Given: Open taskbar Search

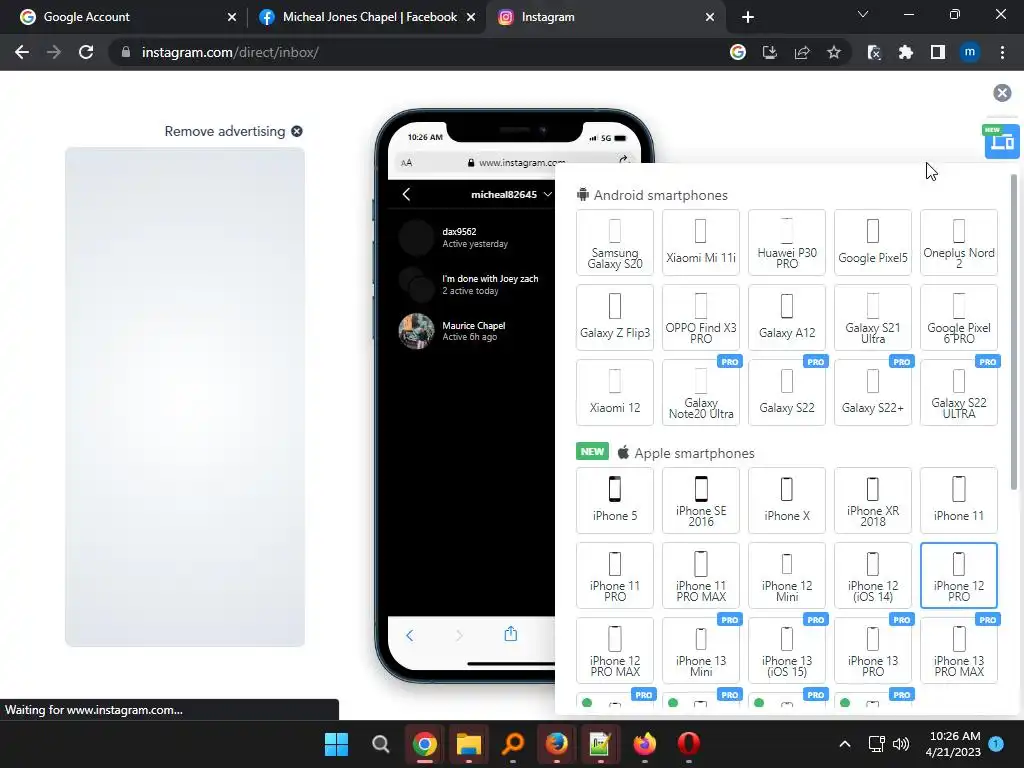Looking at the screenshot, I should (381, 743).
